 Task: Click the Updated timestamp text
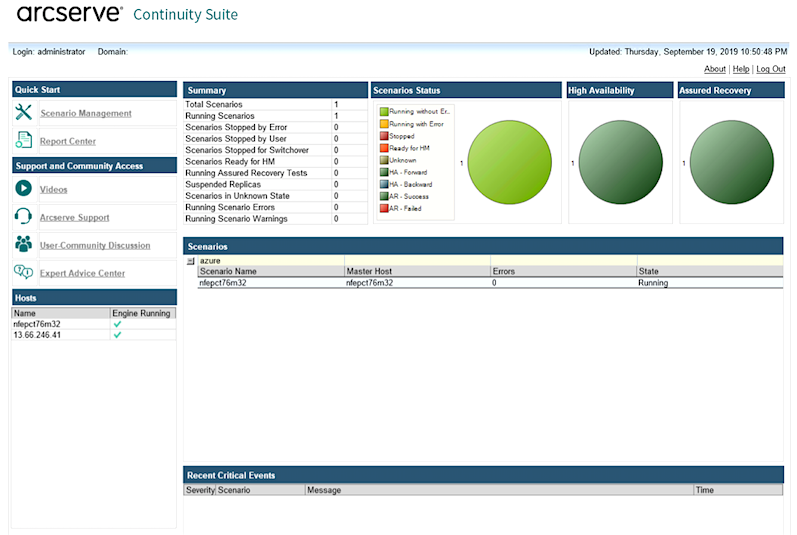tap(688, 52)
